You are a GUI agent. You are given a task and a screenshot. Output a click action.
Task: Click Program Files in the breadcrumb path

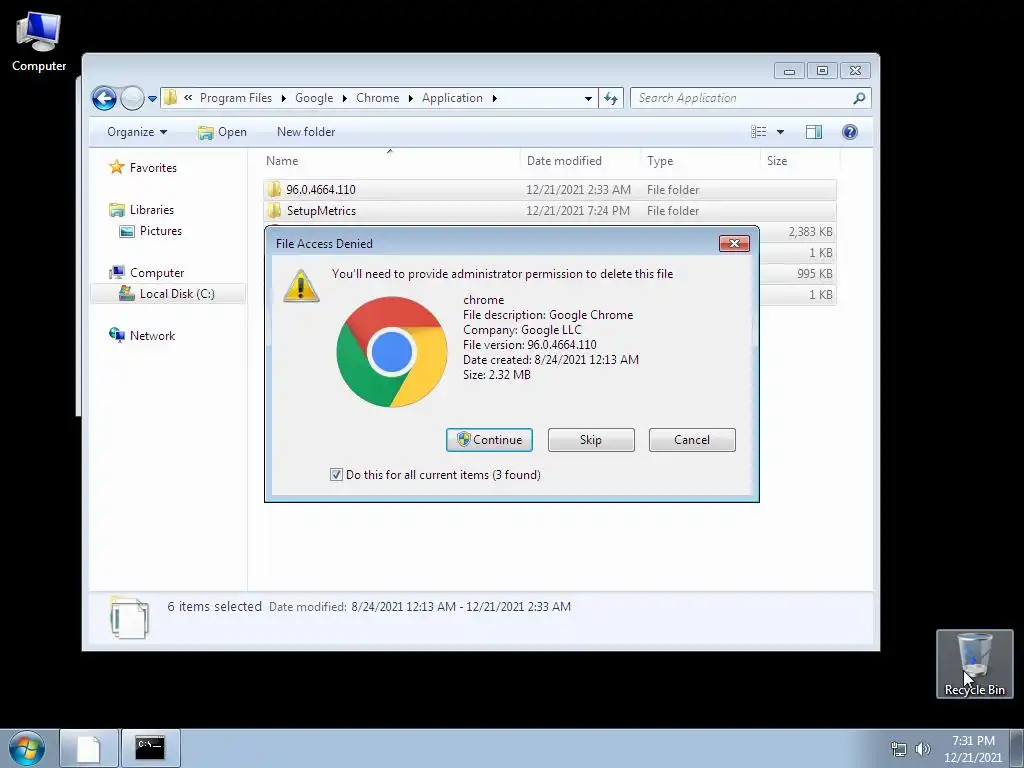(236, 98)
